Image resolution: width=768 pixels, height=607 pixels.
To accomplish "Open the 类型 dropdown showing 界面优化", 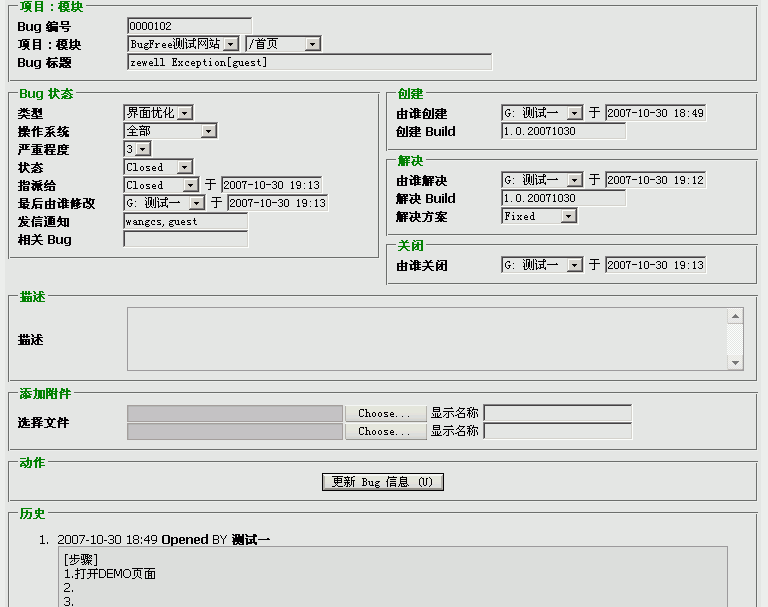I will click(x=158, y=113).
